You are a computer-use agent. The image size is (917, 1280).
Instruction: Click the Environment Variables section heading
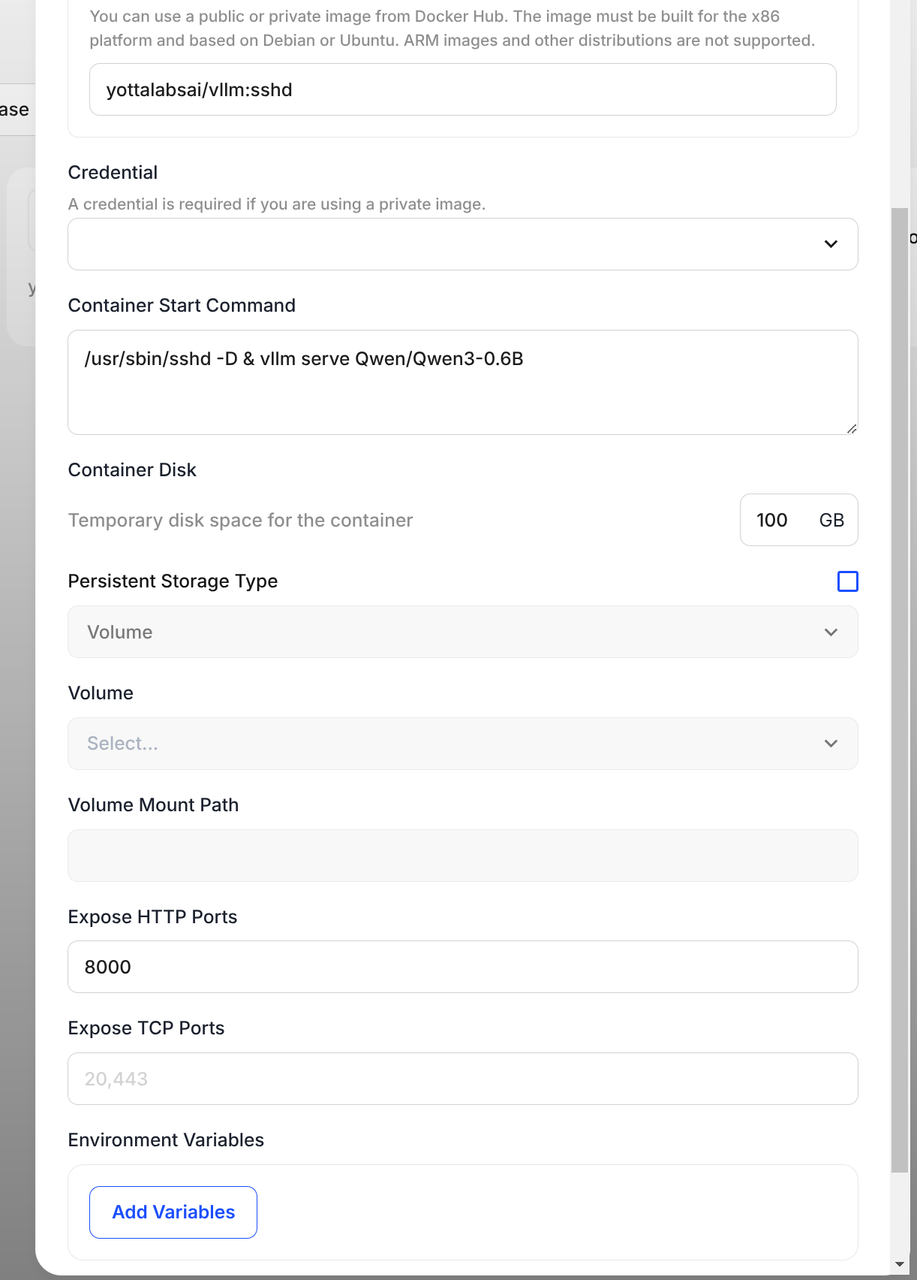point(166,1140)
